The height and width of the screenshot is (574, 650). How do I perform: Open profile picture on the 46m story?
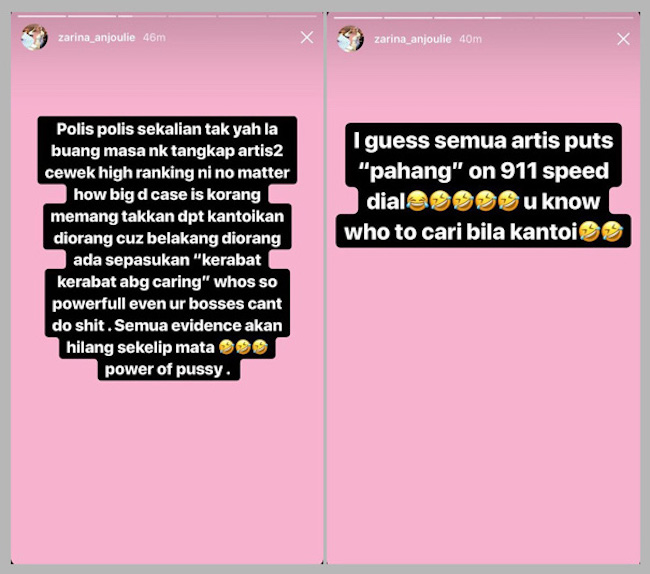click(x=34, y=37)
